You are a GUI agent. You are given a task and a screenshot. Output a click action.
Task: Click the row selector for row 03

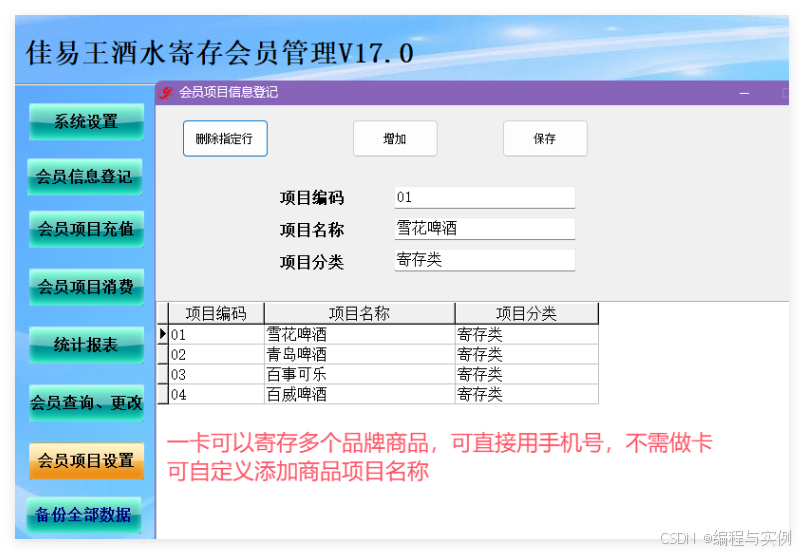tap(163, 374)
